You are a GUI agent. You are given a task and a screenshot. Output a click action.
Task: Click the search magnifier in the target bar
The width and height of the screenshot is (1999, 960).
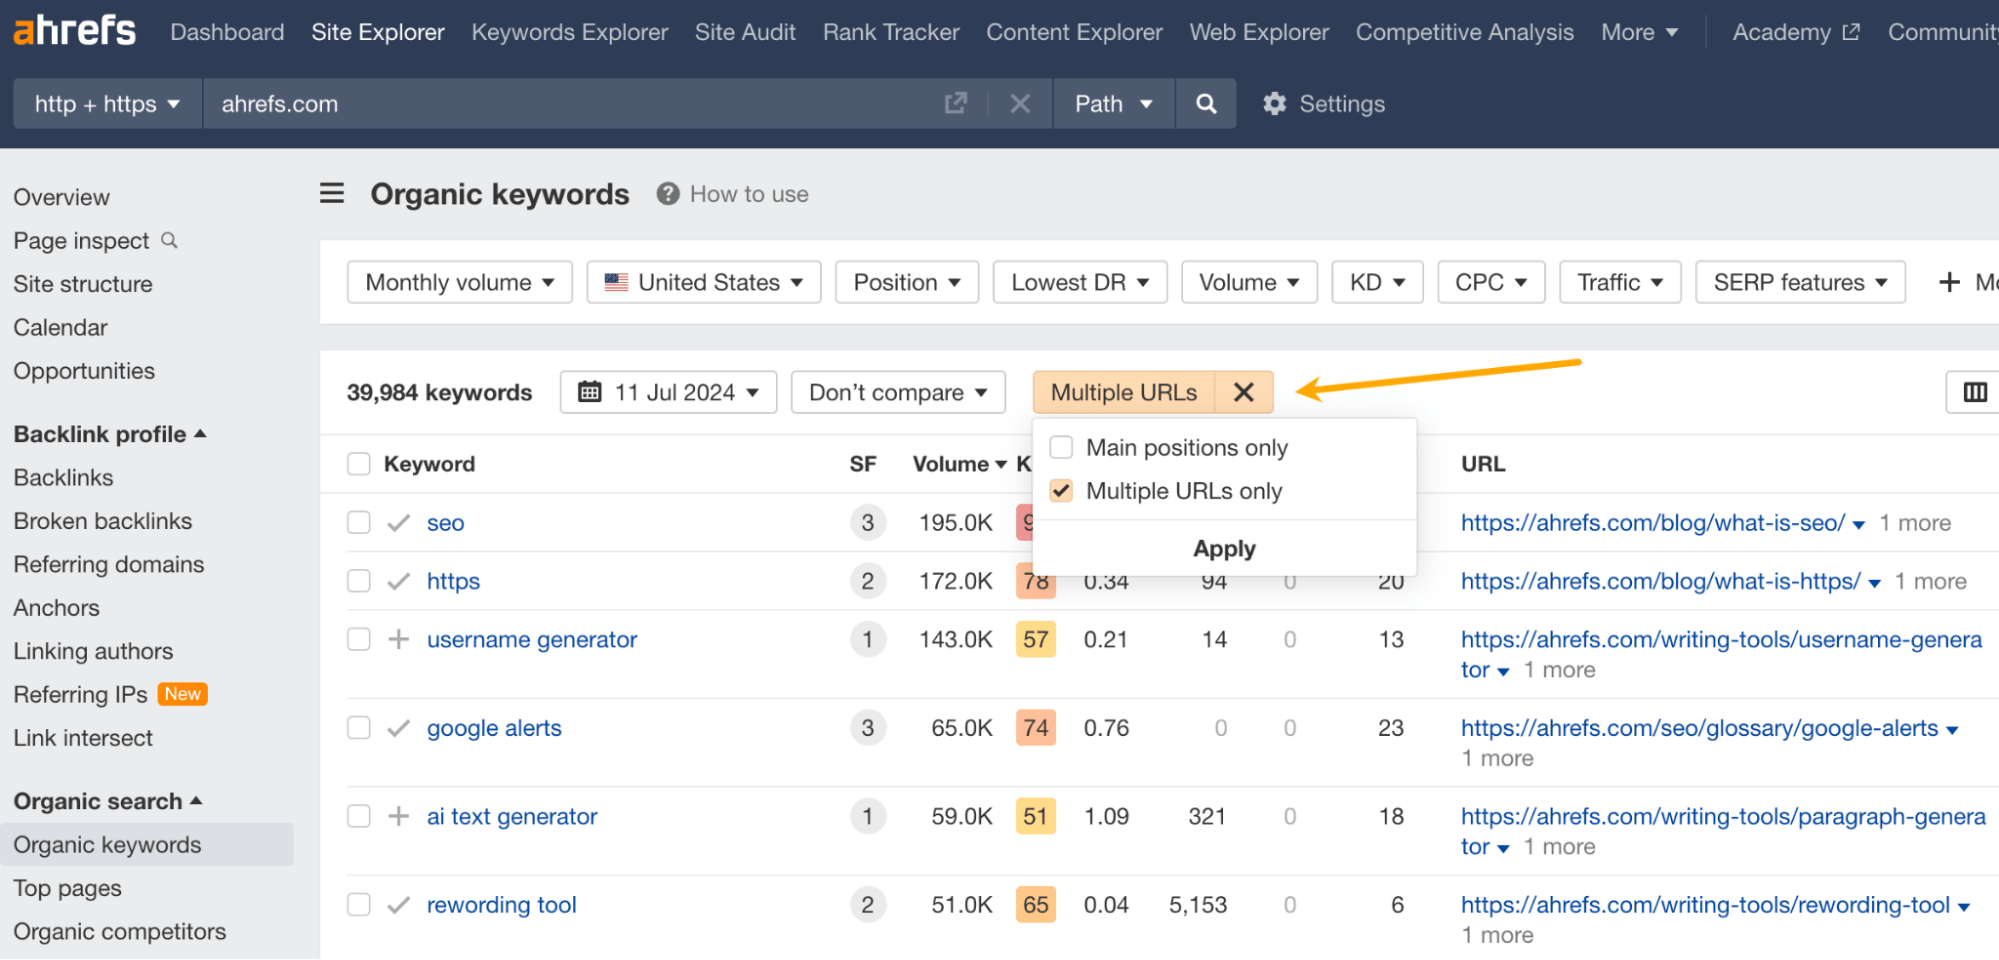pos(1205,103)
